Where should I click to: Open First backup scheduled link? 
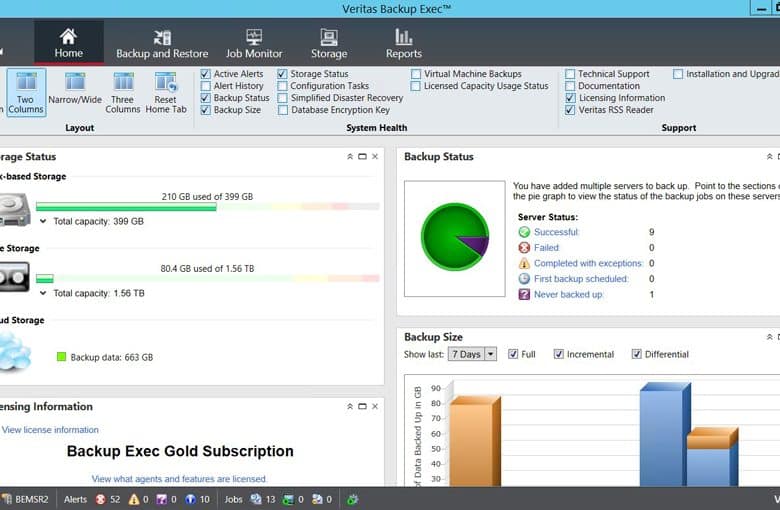click(x=581, y=279)
